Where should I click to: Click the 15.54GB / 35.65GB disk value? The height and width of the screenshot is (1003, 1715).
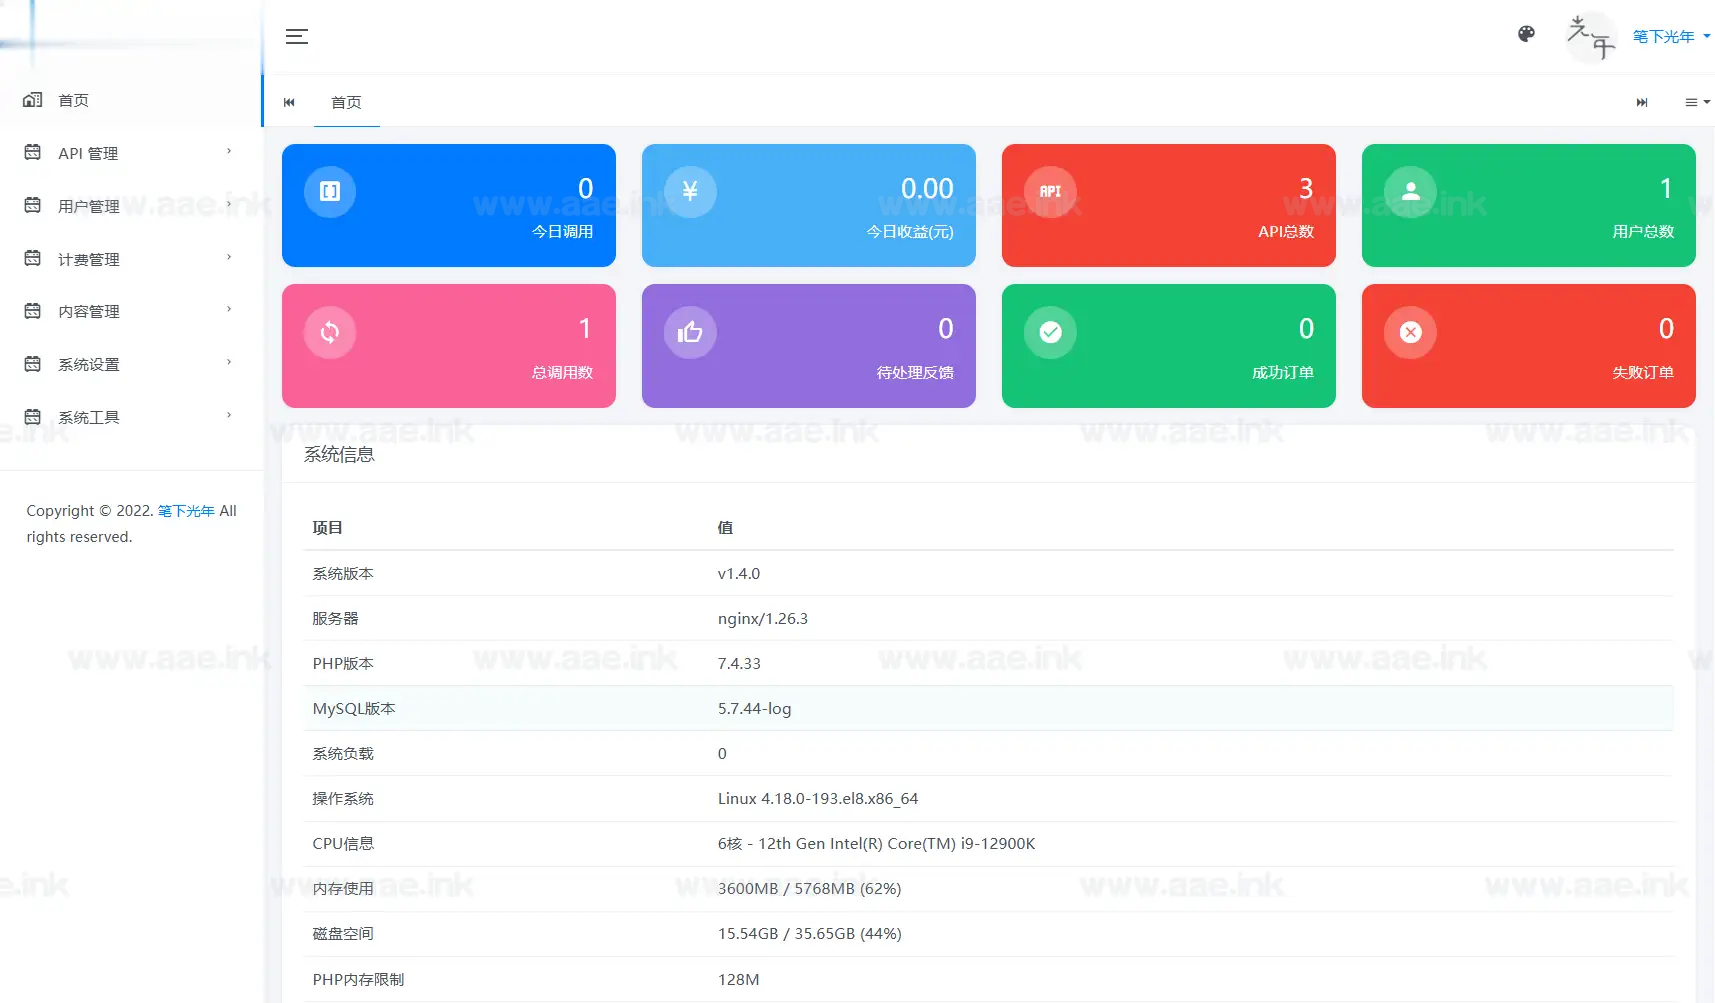[809, 934]
